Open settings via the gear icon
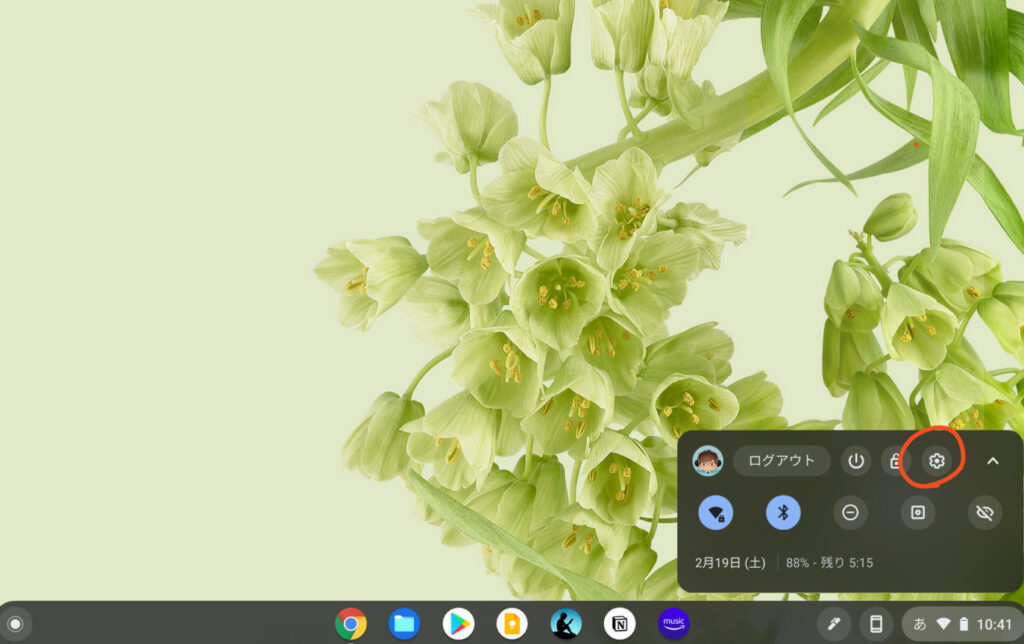 pyautogui.click(x=936, y=461)
